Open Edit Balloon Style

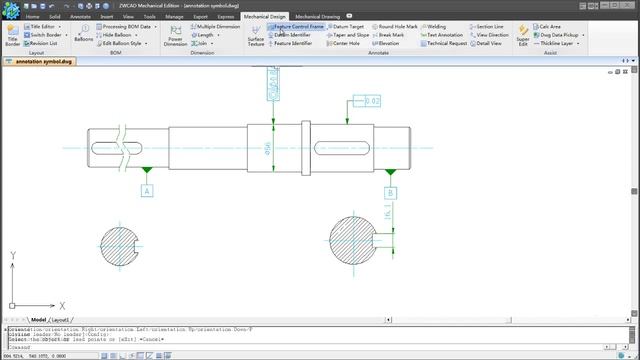point(119,43)
